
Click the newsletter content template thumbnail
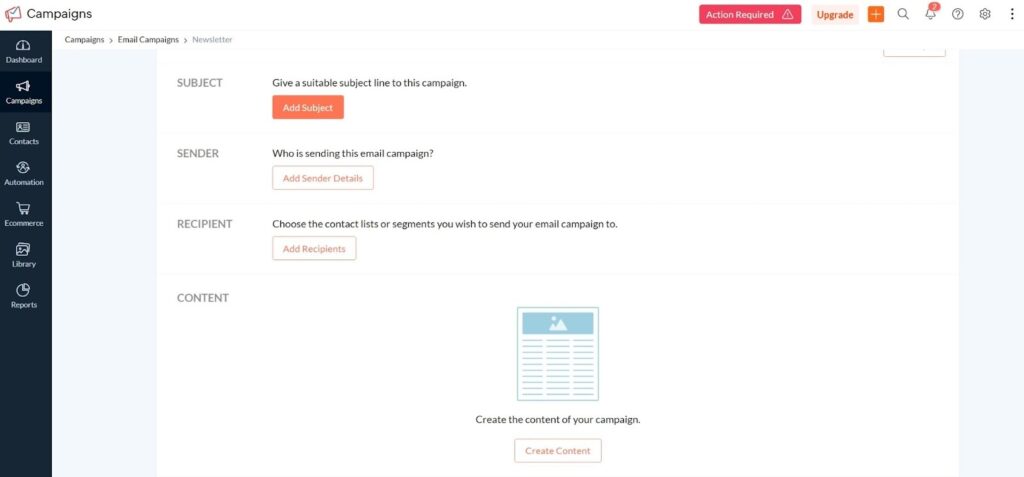tap(558, 354)
